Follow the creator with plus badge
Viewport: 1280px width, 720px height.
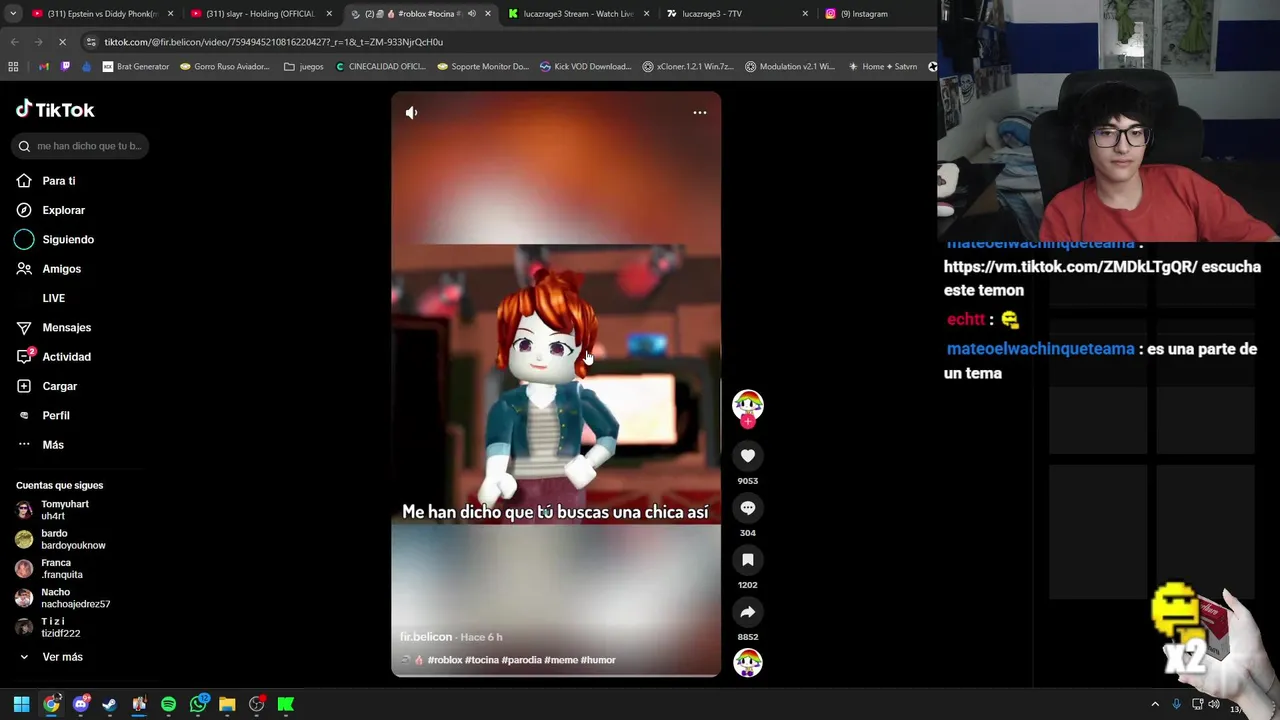point(748,422)
